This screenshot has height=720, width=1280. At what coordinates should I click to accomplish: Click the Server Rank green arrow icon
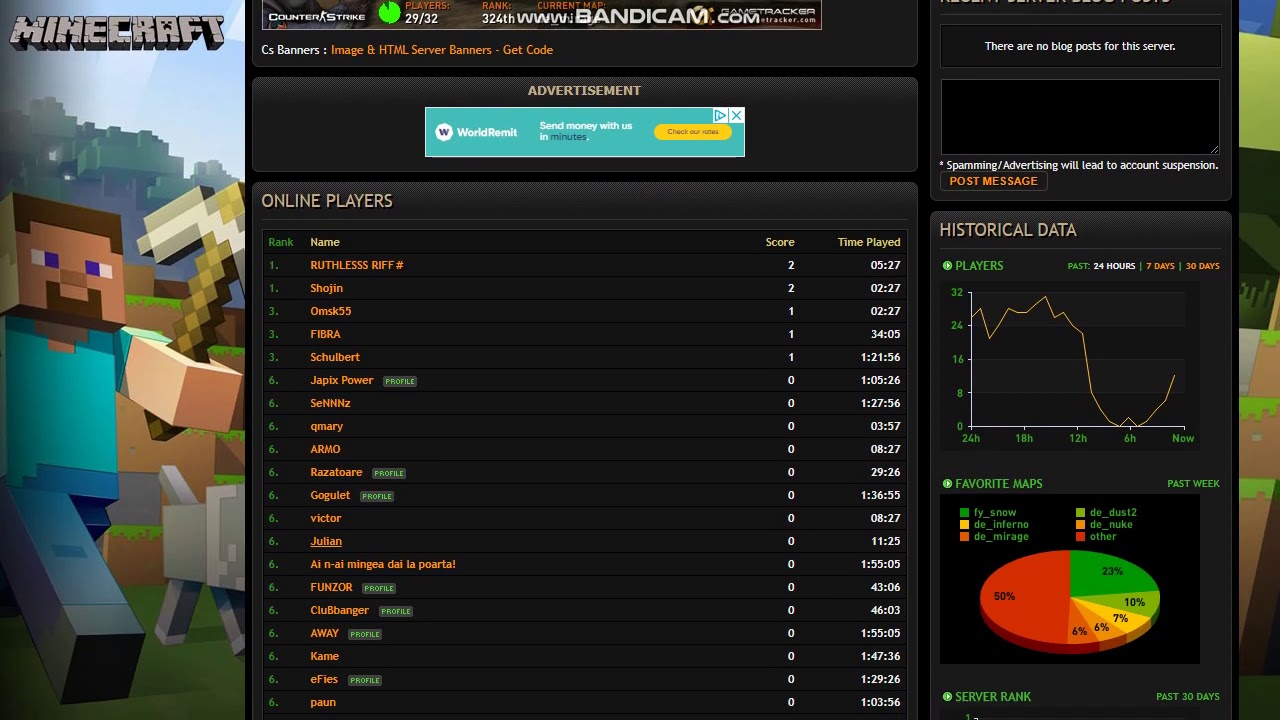[947, 697]
